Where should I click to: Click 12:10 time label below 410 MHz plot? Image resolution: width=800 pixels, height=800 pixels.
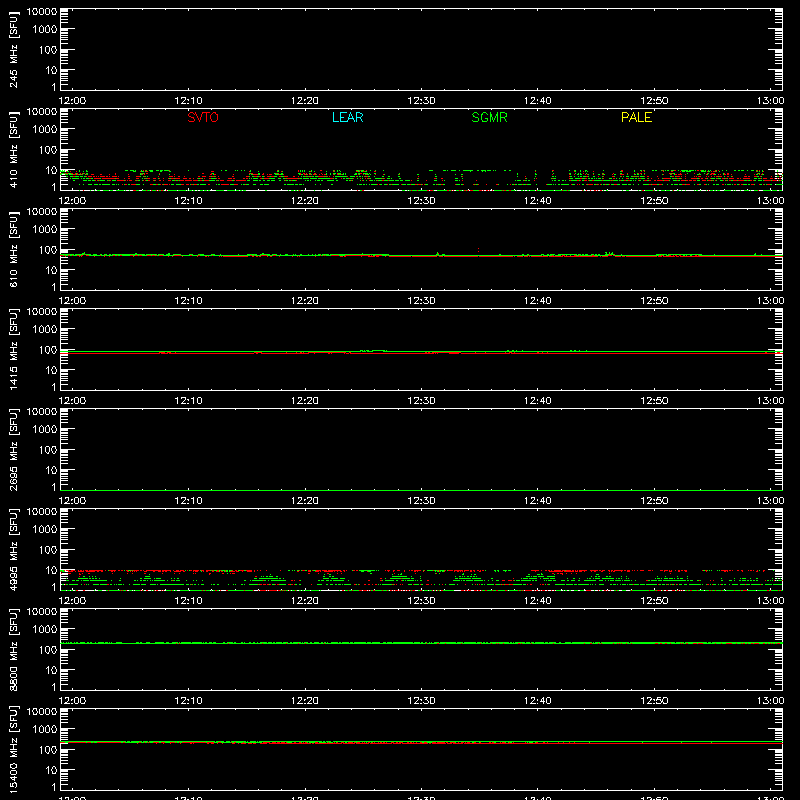188,201
